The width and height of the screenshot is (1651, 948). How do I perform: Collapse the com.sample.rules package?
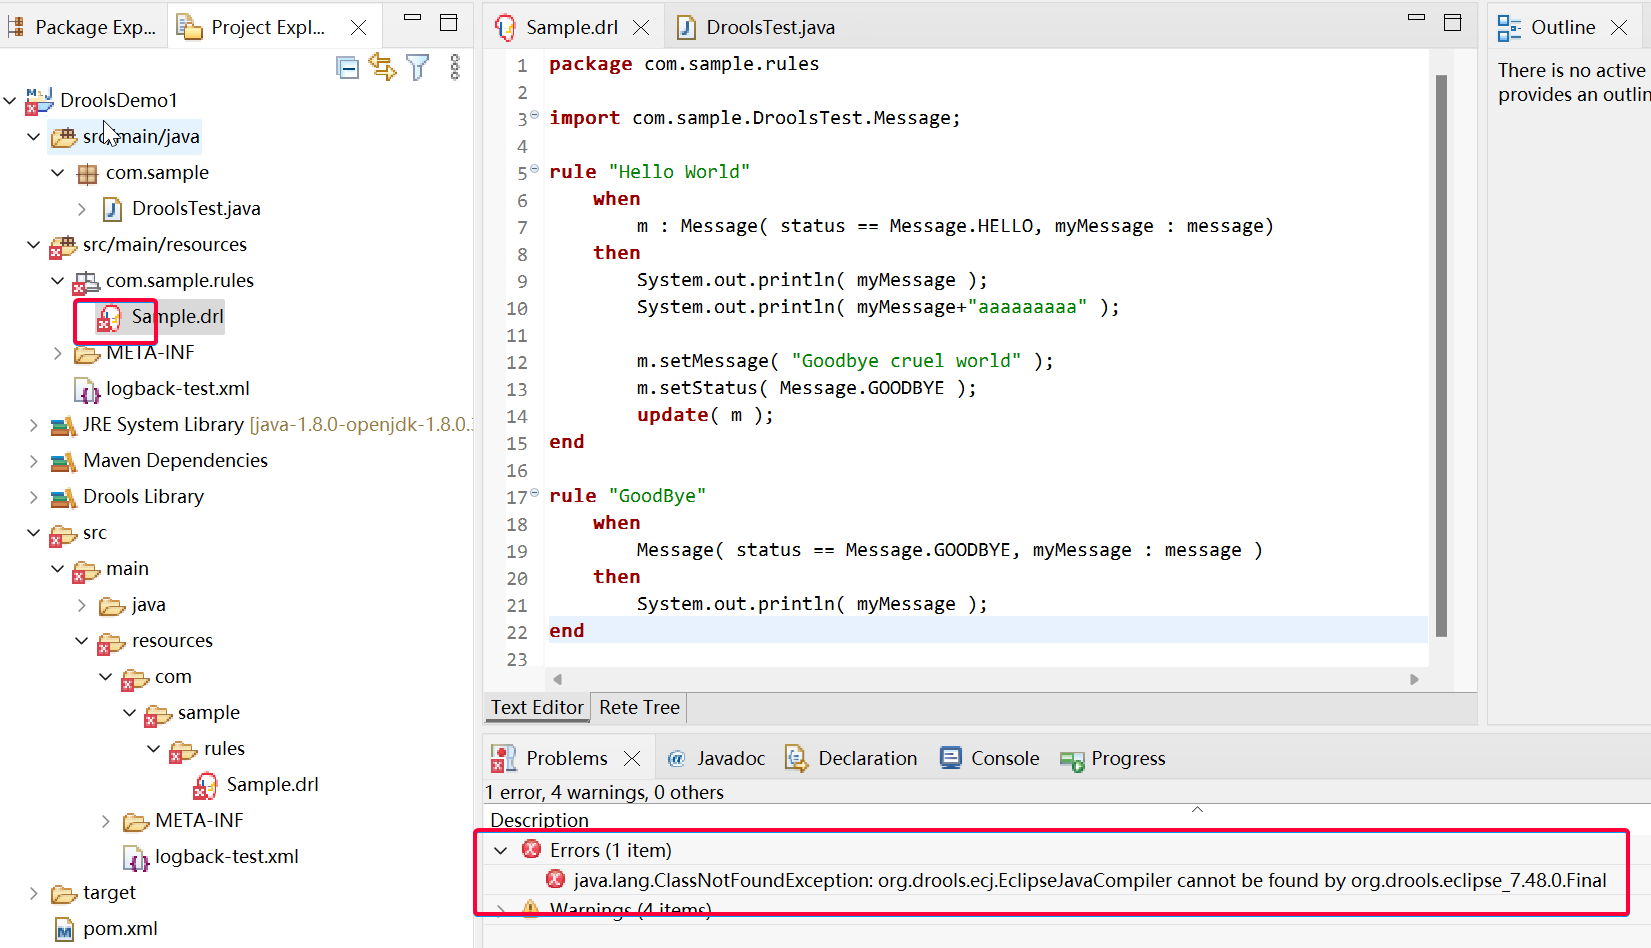pyautogui.click(x=58, y=280)
